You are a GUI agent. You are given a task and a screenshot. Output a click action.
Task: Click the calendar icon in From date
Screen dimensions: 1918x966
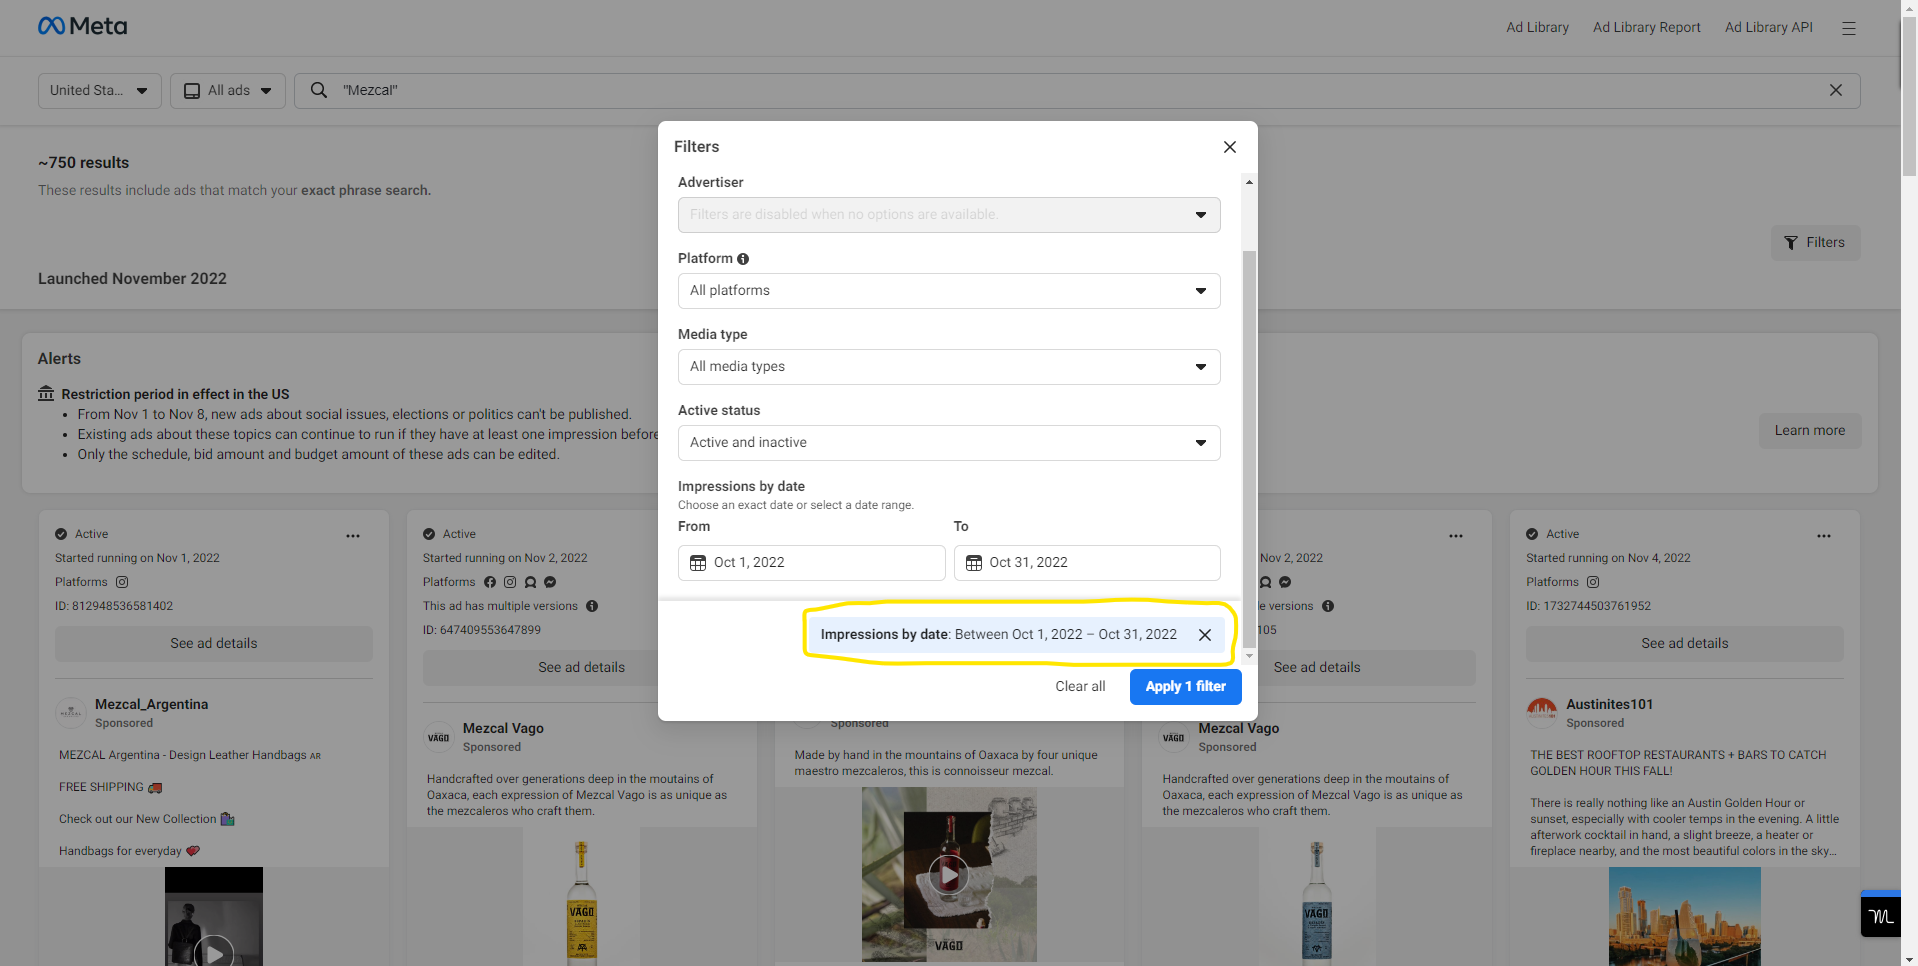click(x=698, y=563)
